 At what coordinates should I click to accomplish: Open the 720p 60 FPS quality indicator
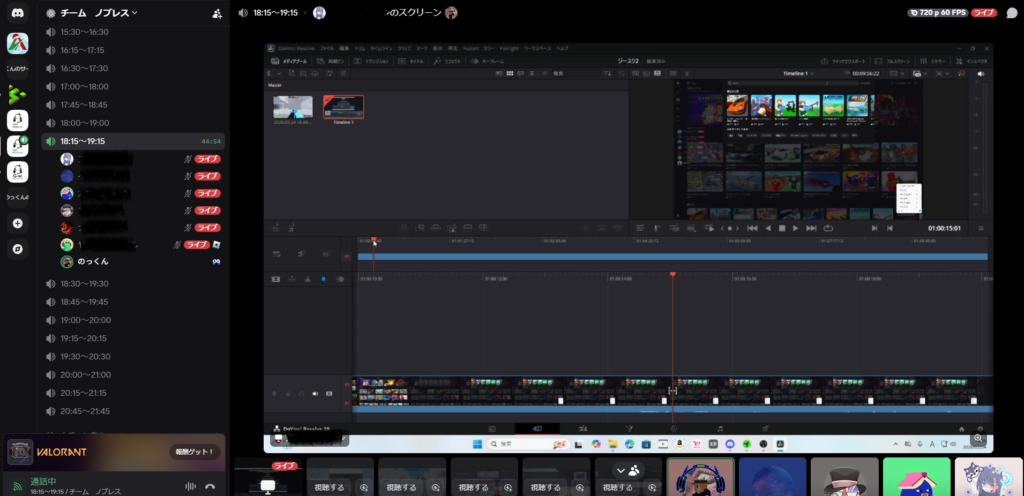coord(937,13)
